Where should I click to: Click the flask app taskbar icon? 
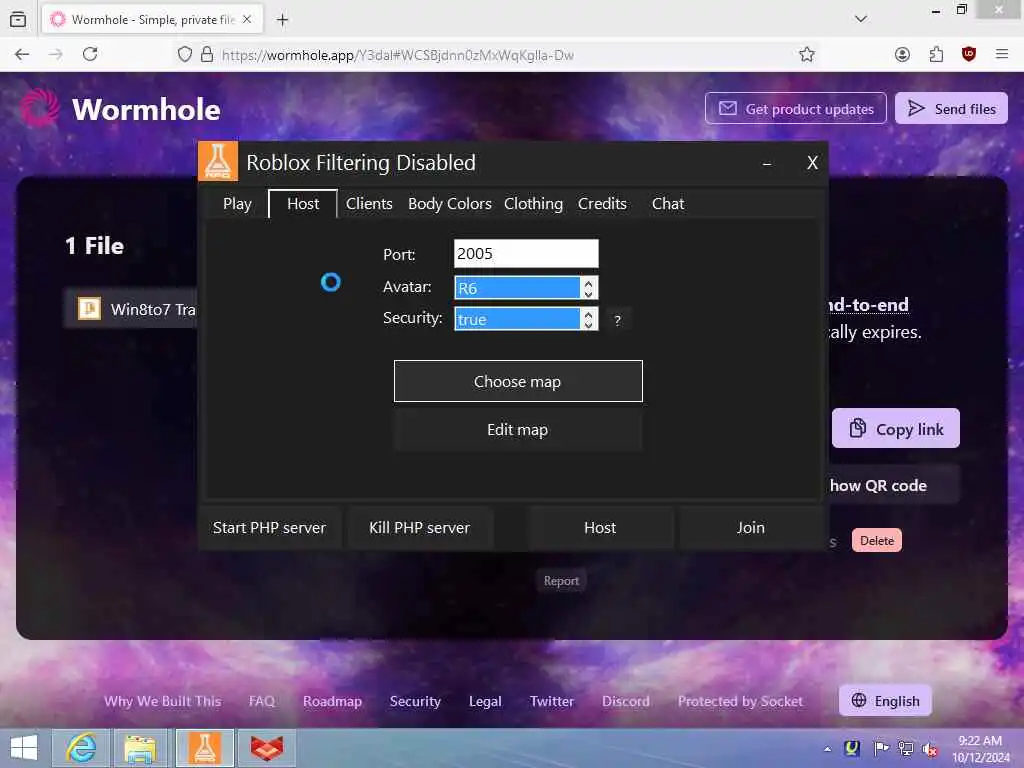click(x=204, y=748)
